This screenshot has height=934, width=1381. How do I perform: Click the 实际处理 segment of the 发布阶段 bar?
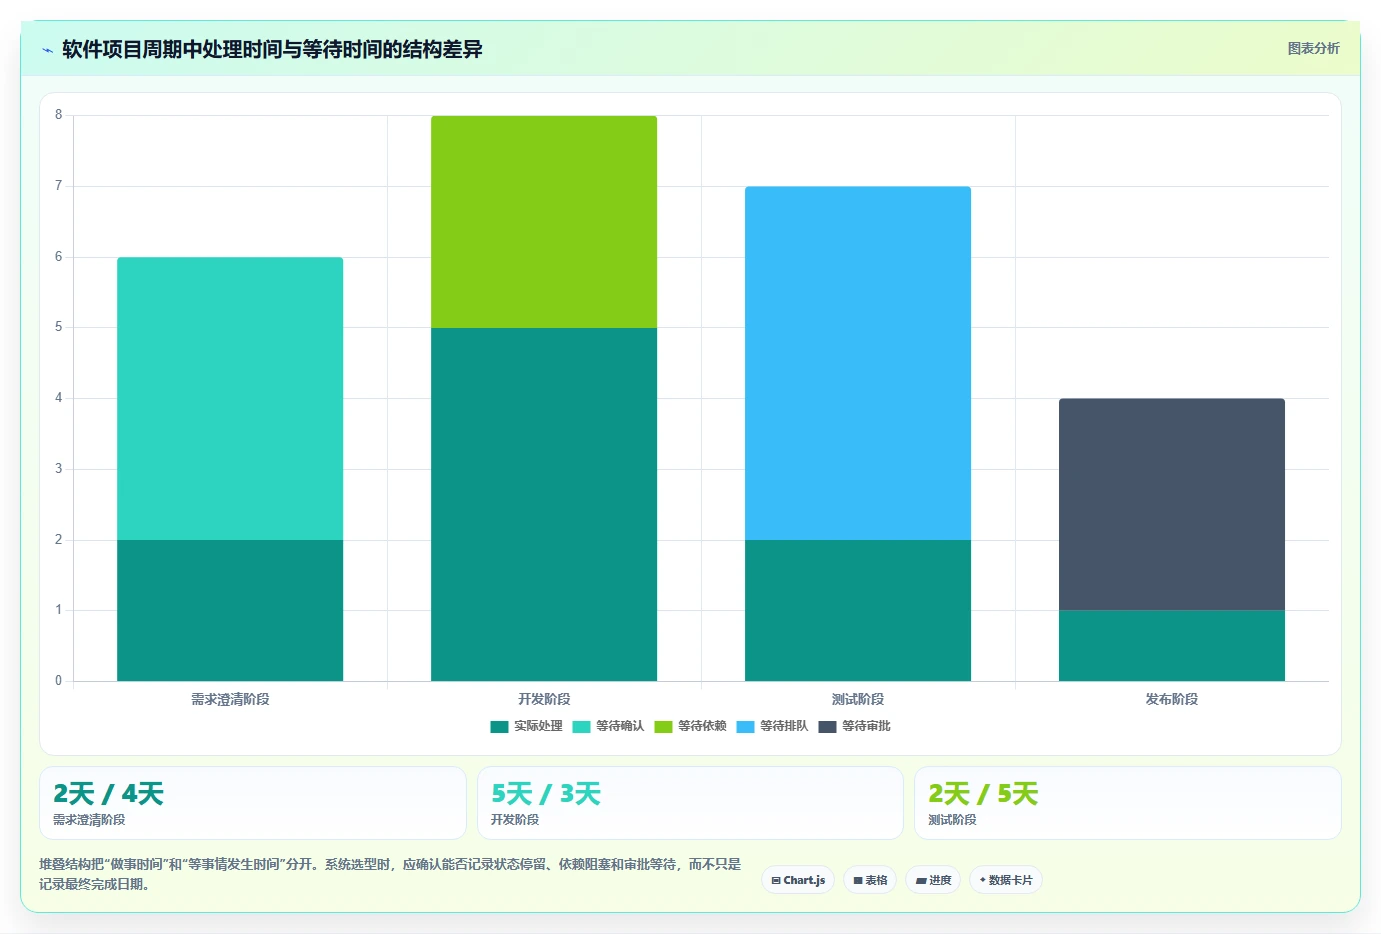pyautogui.click(x=1172, y=646)
